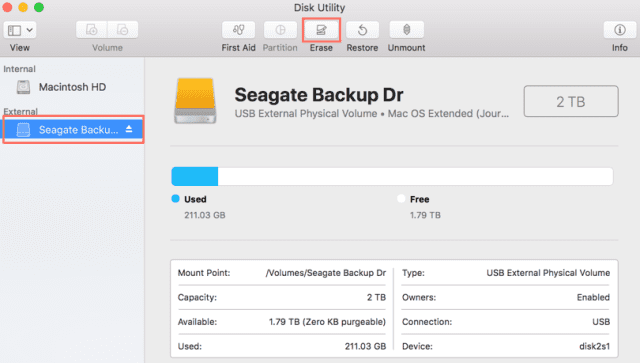Click the Partition toolbar icon
Image resolution: width=640 pixels, height=363 pixels.
[280, 30]
